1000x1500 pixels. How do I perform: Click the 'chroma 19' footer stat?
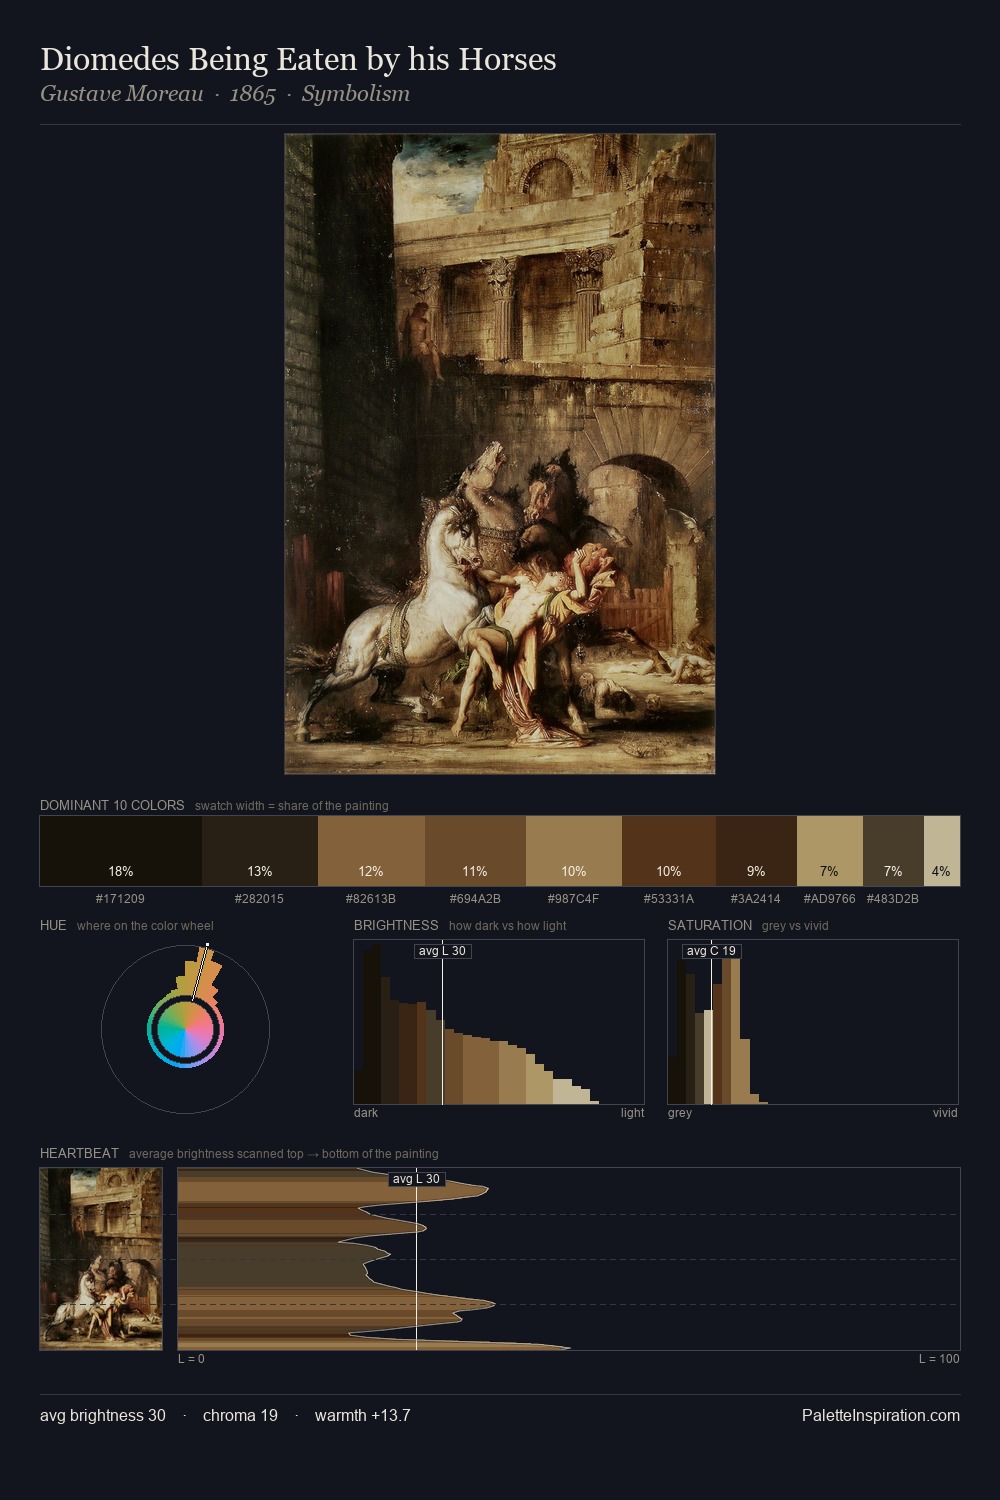pyautogui.click(x=240, y=1415)
